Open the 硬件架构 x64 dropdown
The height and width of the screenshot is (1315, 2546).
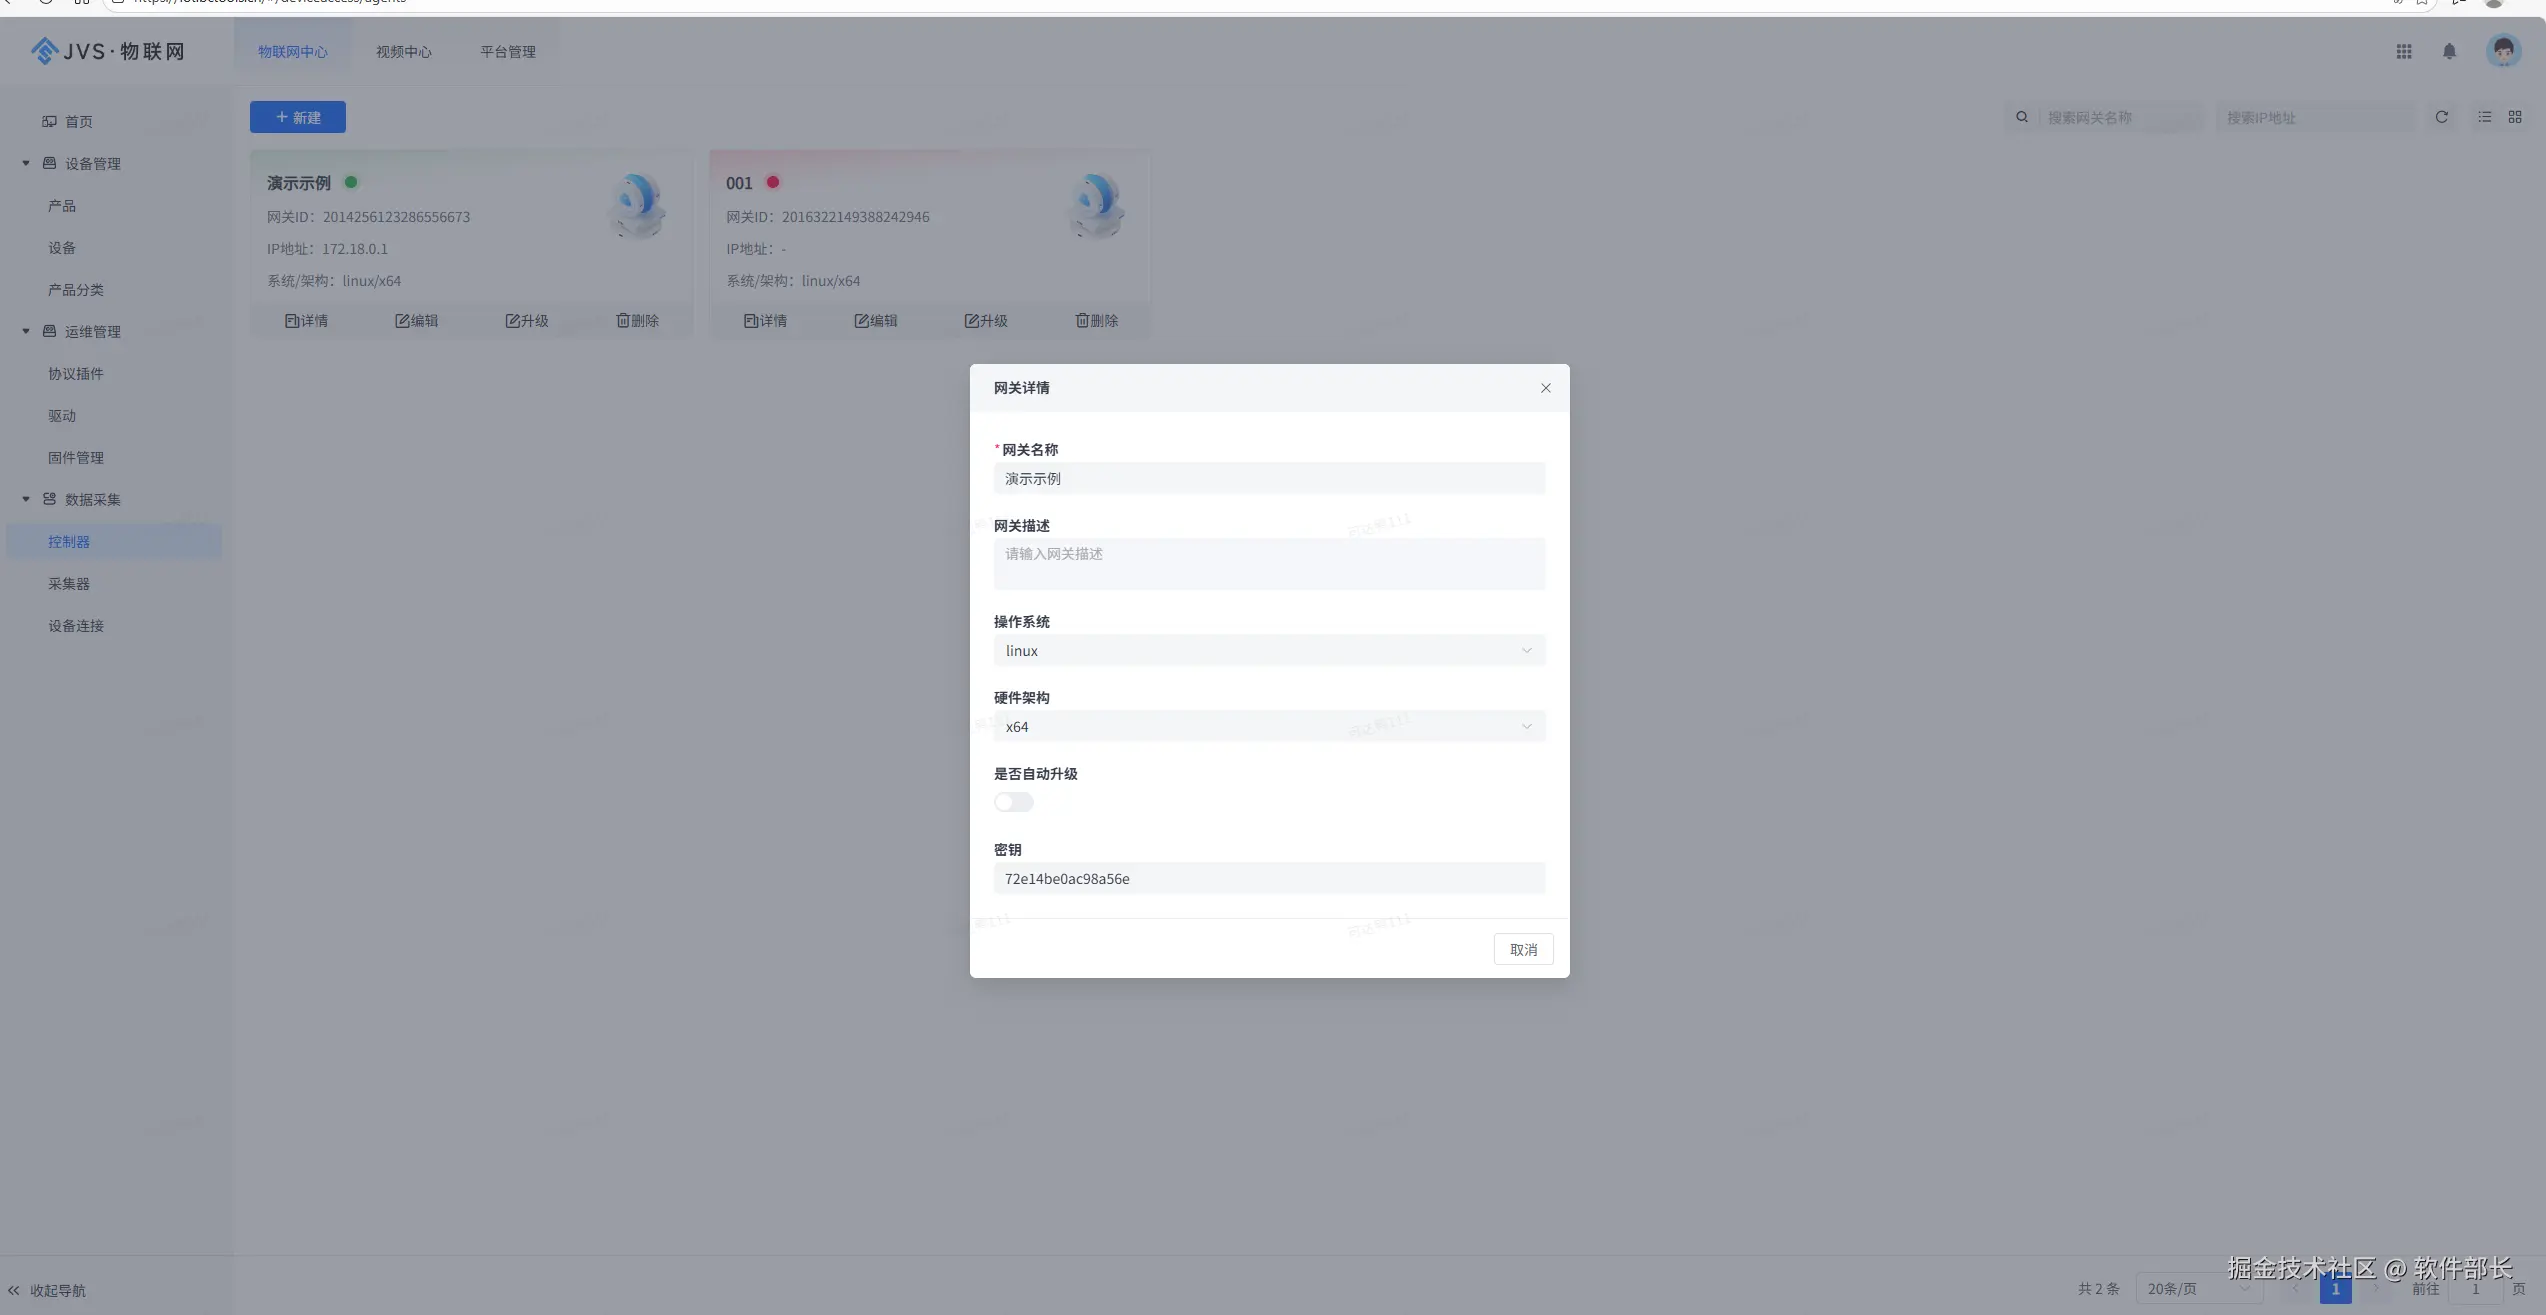(x=1268, y=727)
